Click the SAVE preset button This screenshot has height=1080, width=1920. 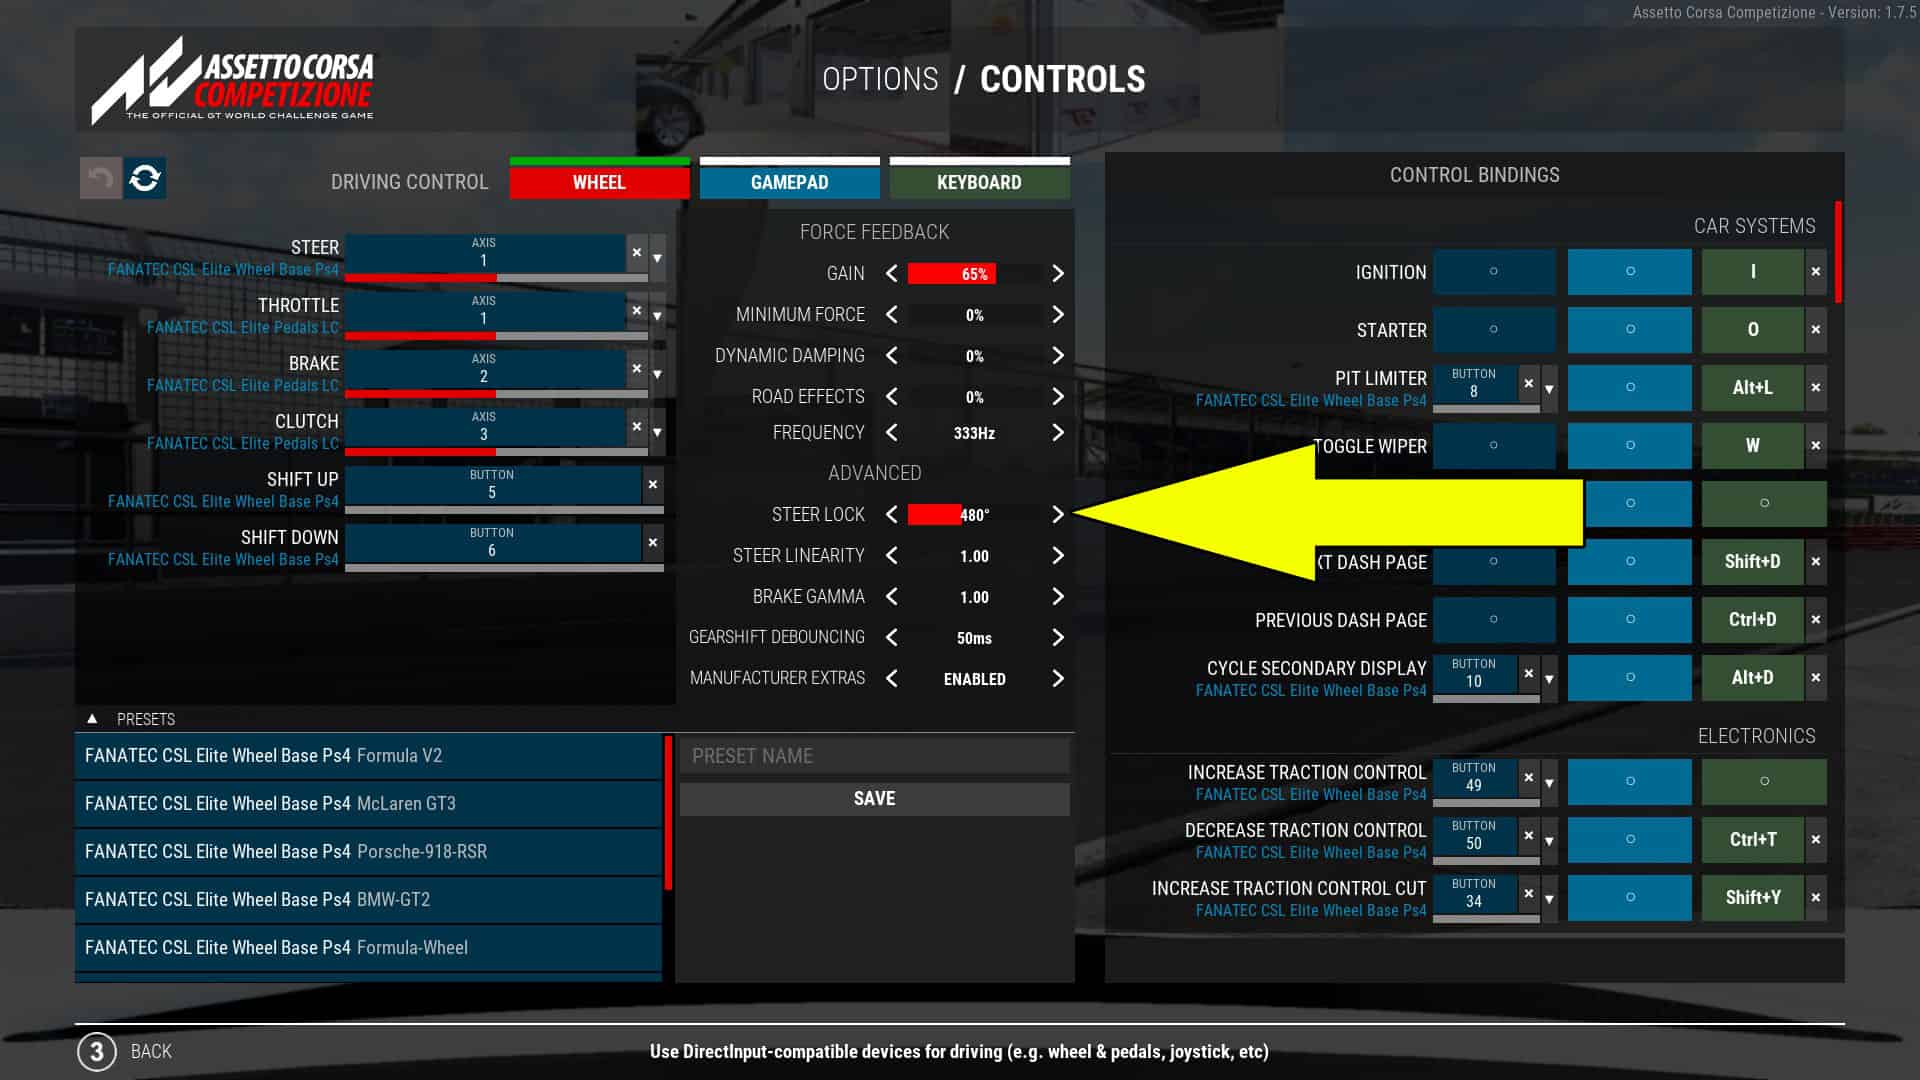[x=873, y=798]
